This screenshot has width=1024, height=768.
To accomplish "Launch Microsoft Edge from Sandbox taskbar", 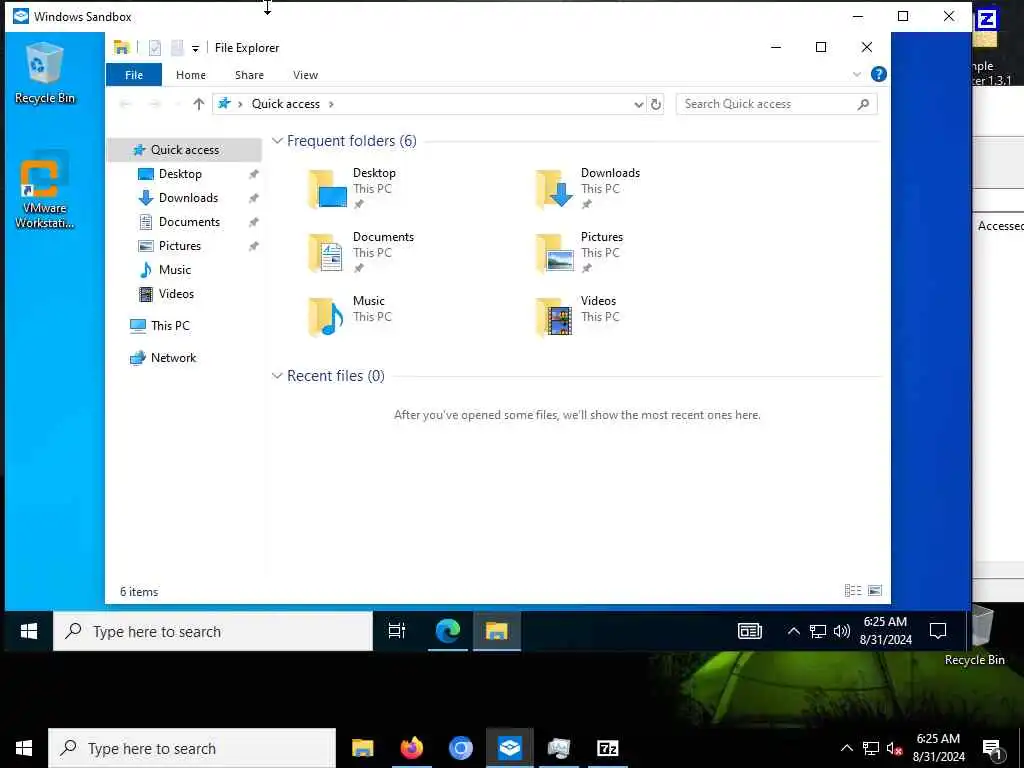I will pos(448,631).
